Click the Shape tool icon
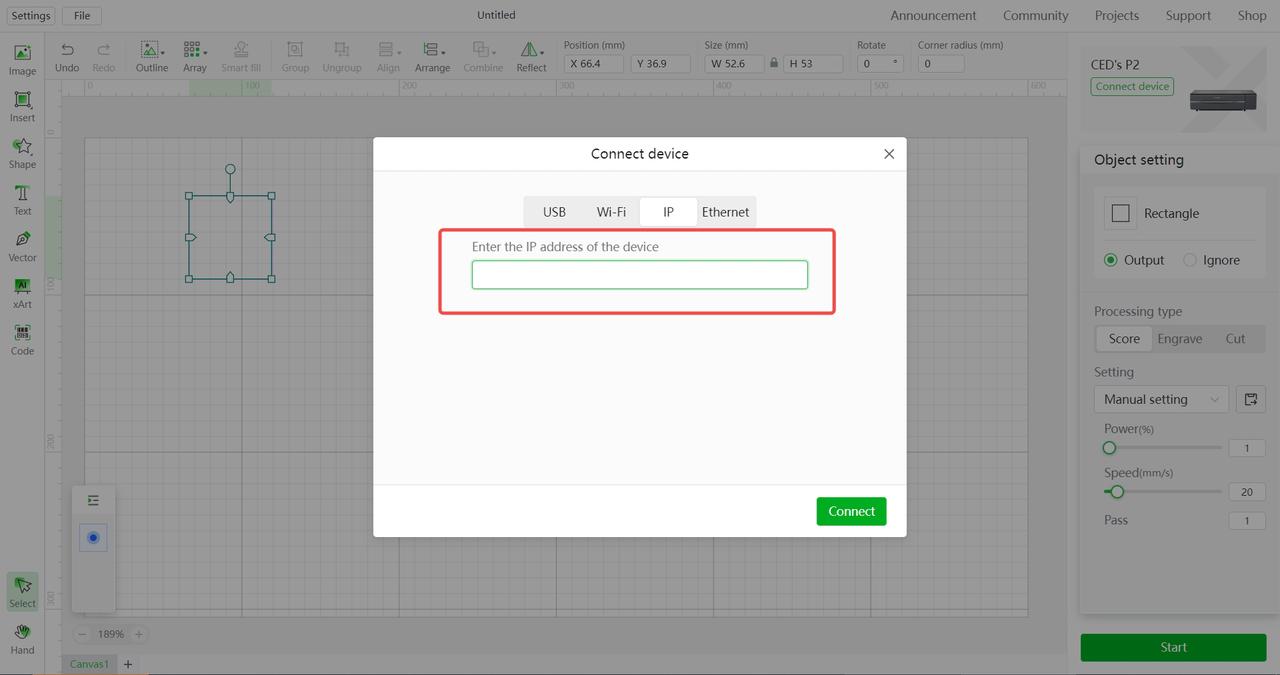The height and width of the screenshot is (675, 1280). [22, 152]
